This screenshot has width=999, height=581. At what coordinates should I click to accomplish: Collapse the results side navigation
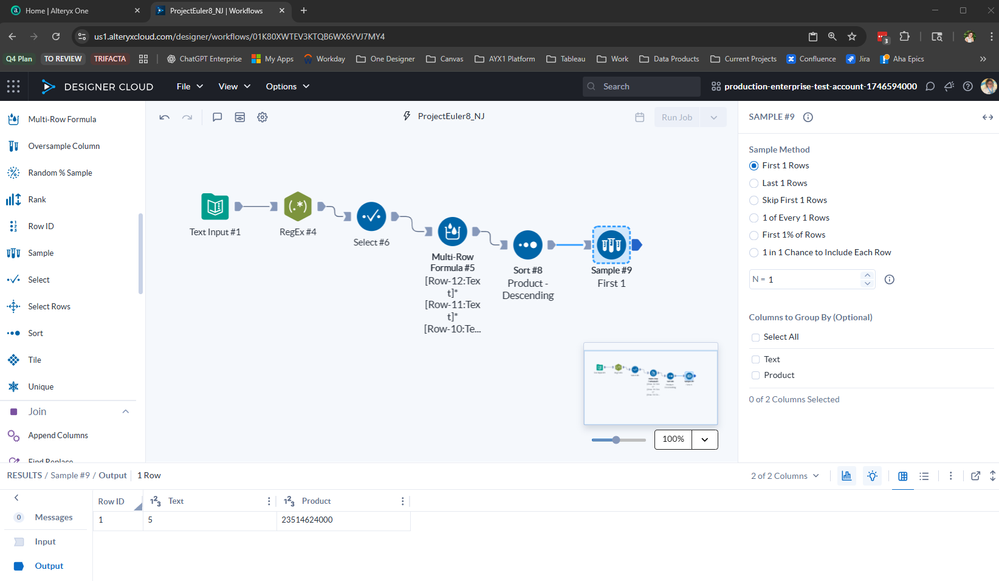click(17, 498)
